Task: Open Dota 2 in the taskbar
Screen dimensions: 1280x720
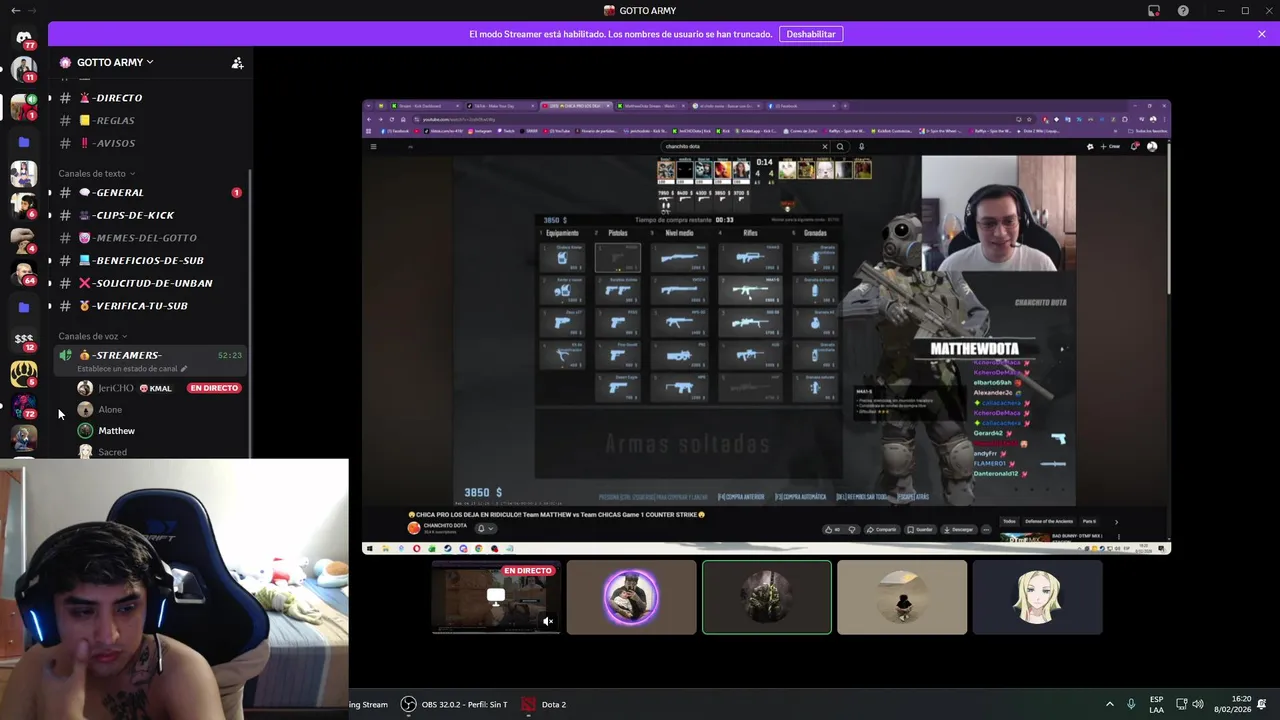Action: tap(544, 704)
